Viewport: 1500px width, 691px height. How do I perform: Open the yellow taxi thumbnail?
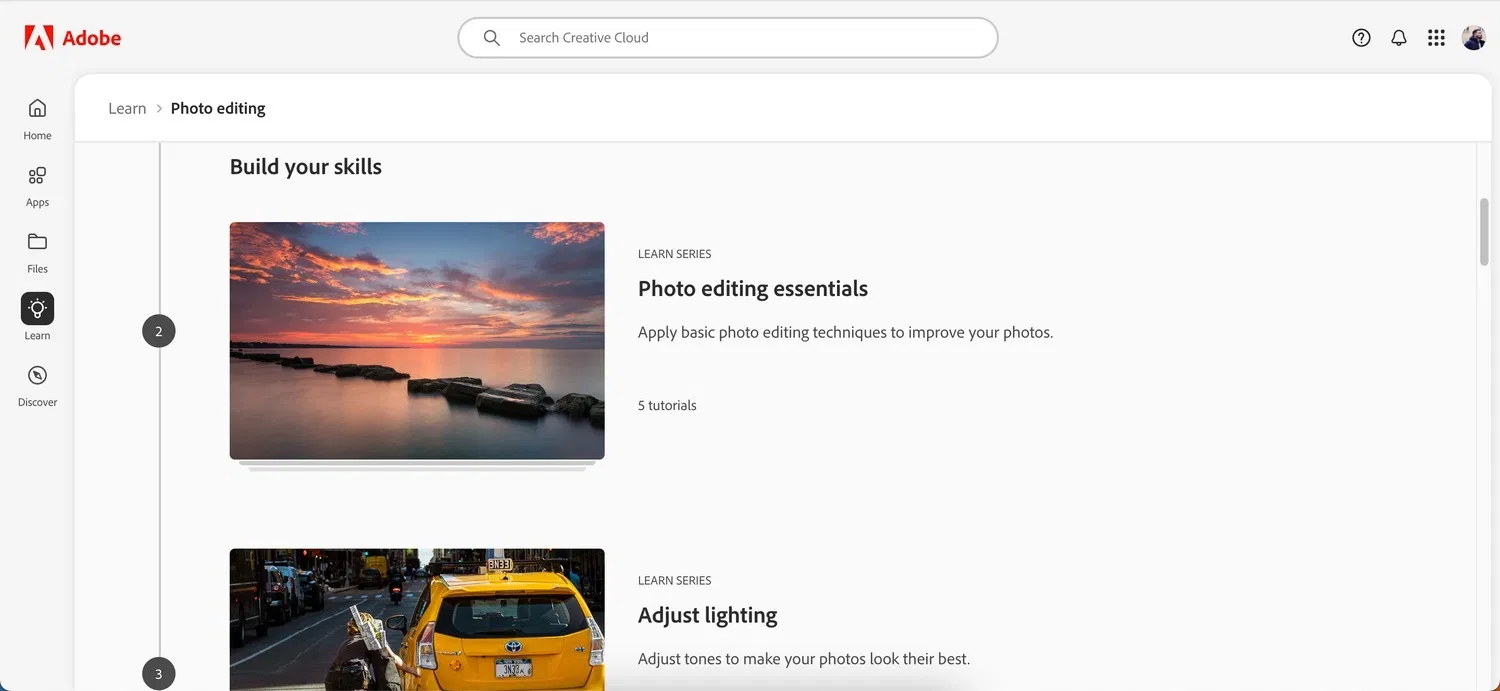(x=417, y=620)
